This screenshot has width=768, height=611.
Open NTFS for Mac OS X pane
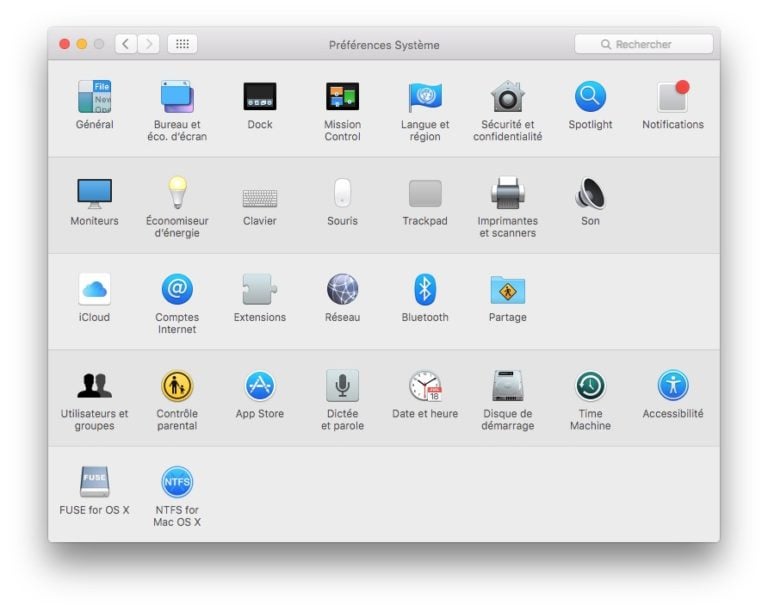coord(177,481)
